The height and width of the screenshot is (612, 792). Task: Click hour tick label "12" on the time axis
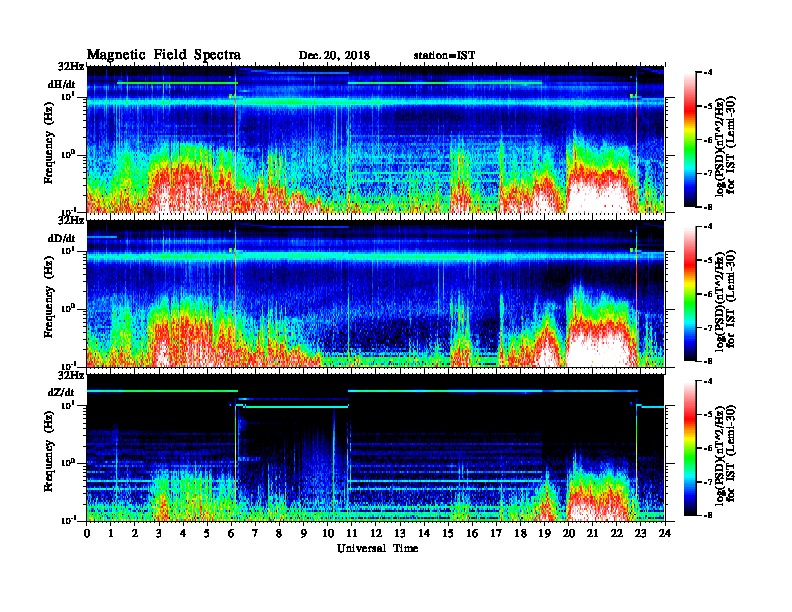click(376, 533)
